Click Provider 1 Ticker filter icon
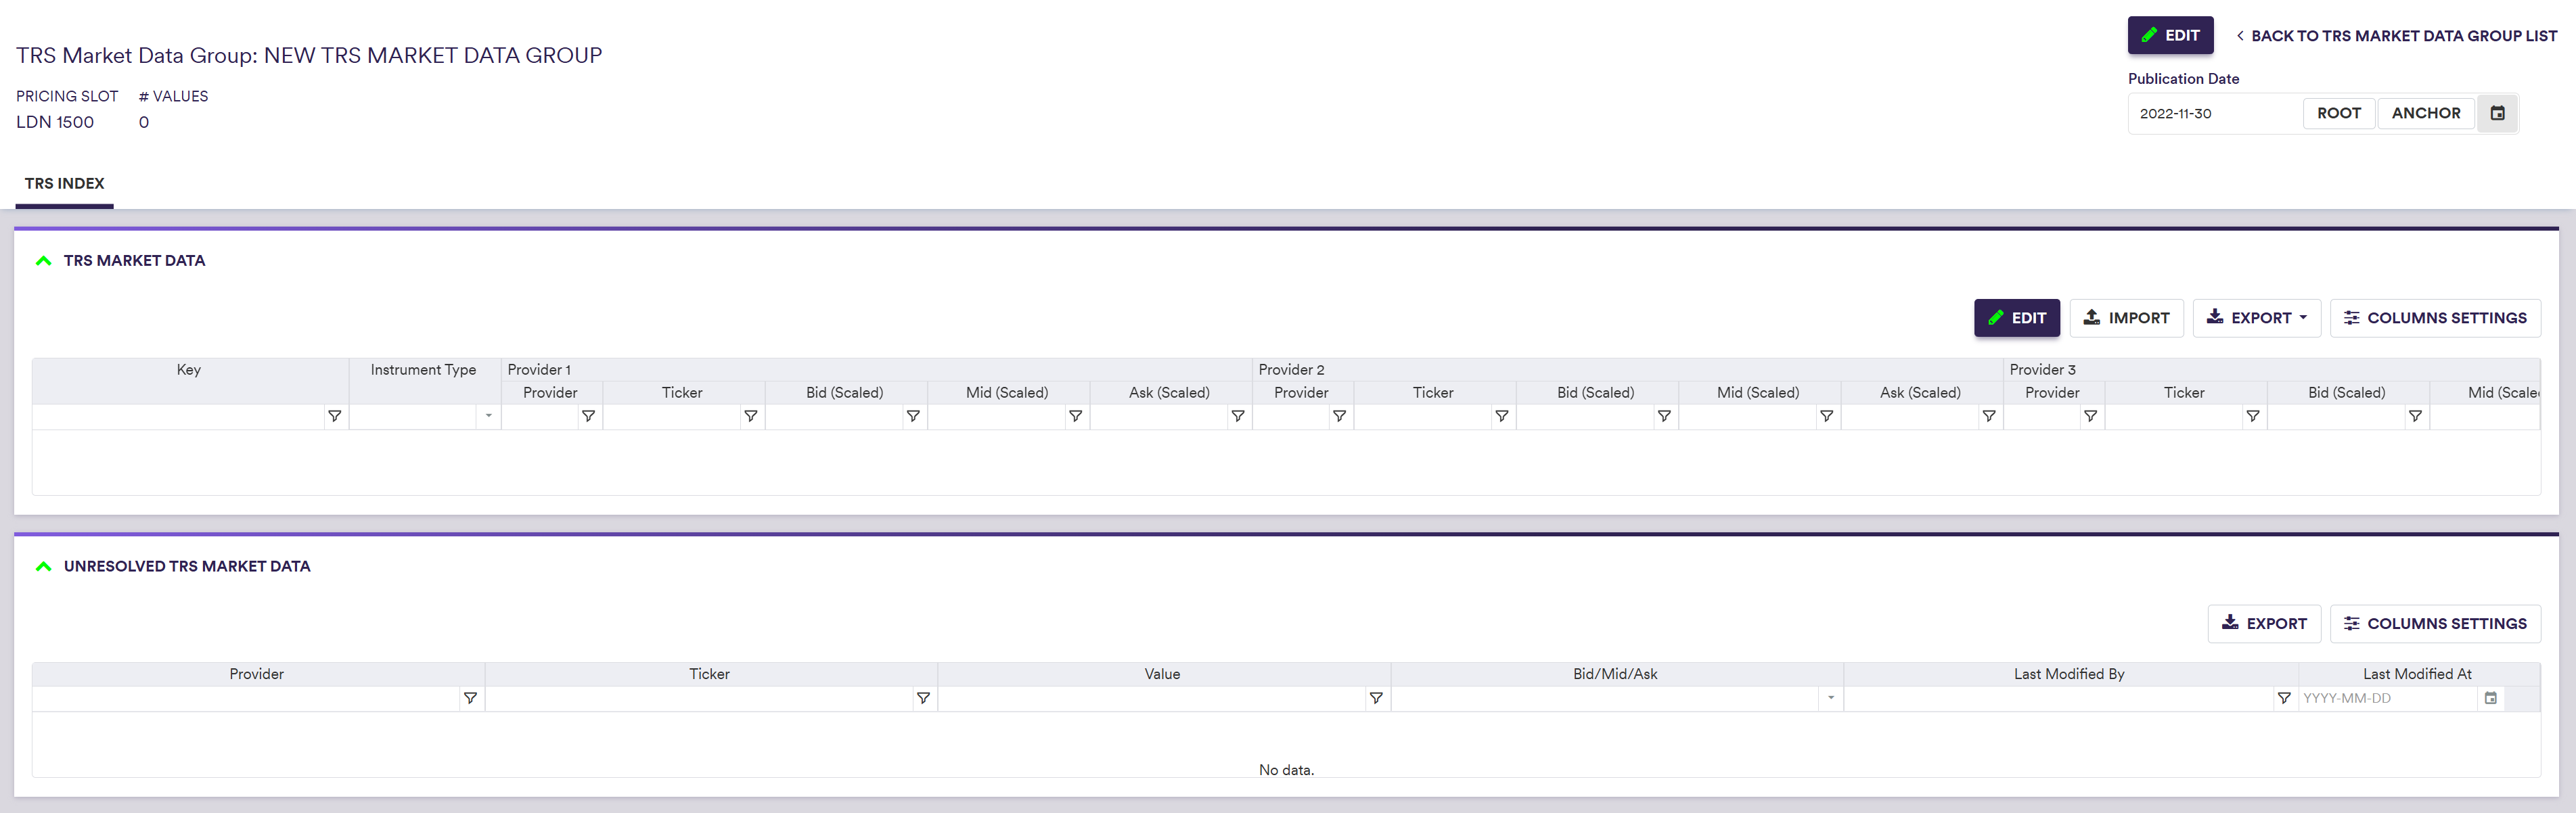2576x813 pixels. click(750, 416)
